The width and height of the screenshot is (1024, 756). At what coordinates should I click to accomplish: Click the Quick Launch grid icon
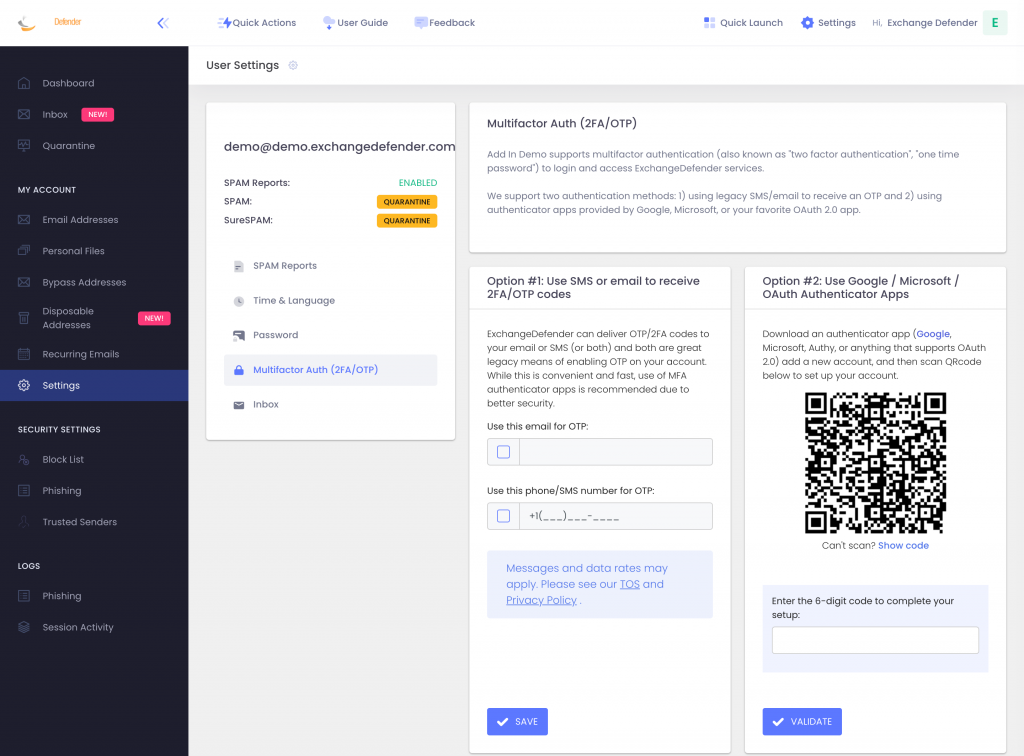(x=709, y=23)
